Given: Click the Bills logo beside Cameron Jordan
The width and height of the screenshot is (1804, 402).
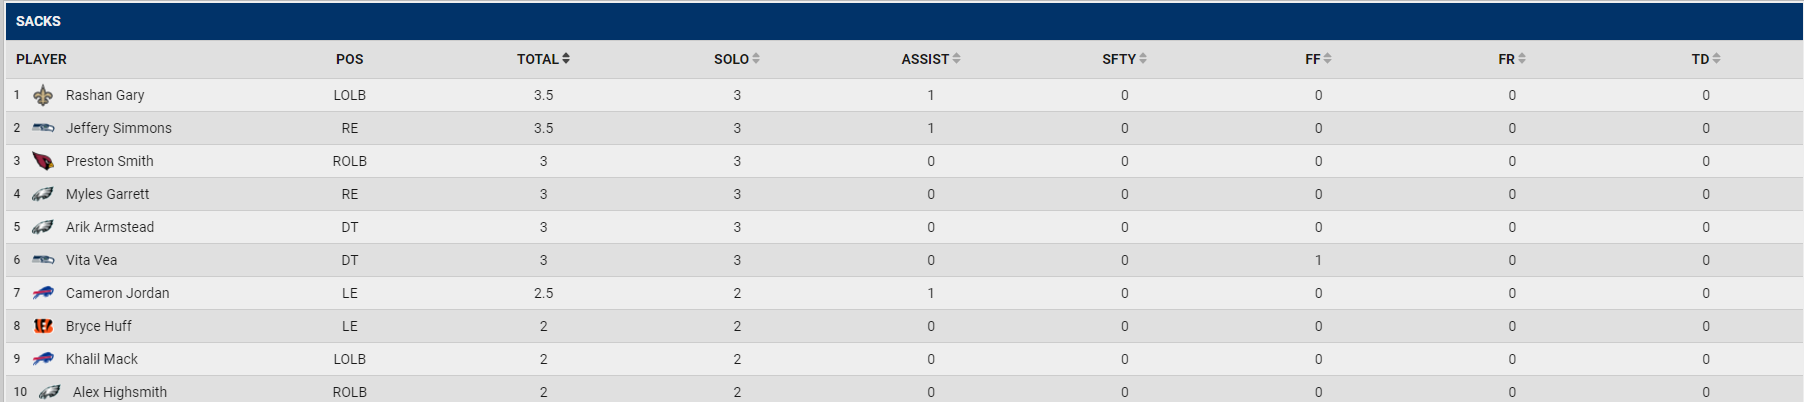Looking at the screenshot, I should [x=43, y=293].
